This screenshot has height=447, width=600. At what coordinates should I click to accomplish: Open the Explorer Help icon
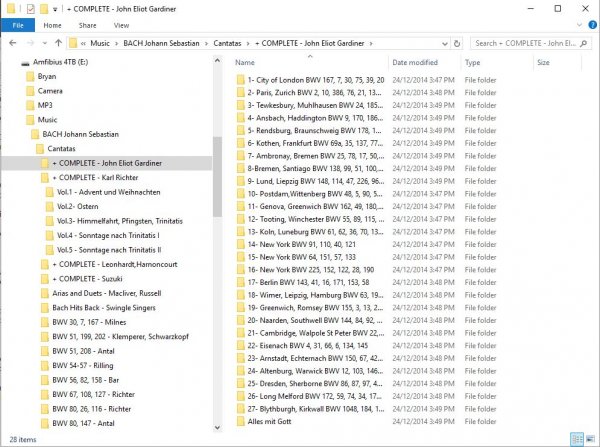[x=590, y=25]
